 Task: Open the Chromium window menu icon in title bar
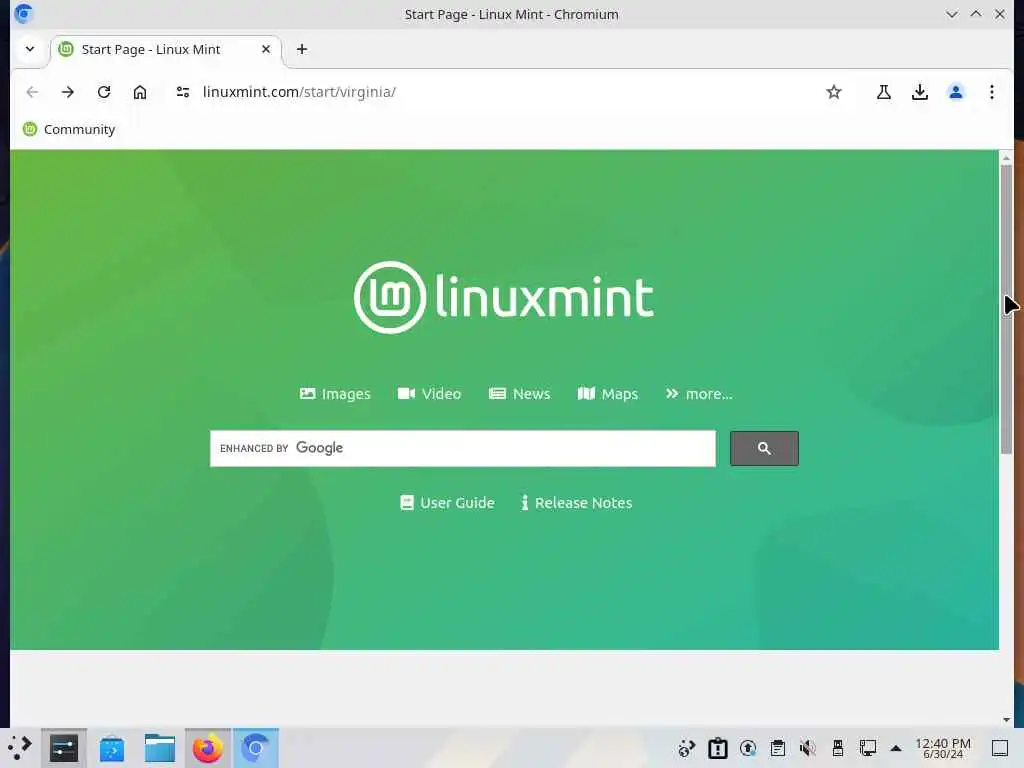click(x=24, y=14)
